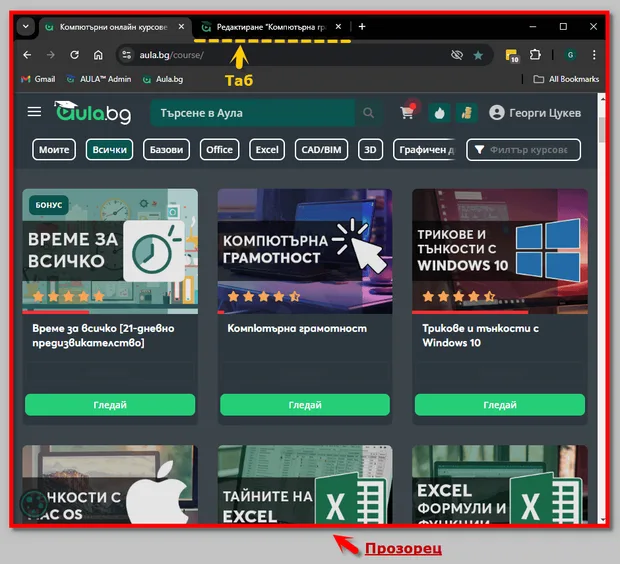Viewport: 620px width, 564px height.
Task: Go back to the previous page
Action: click(x=27, y=55)
